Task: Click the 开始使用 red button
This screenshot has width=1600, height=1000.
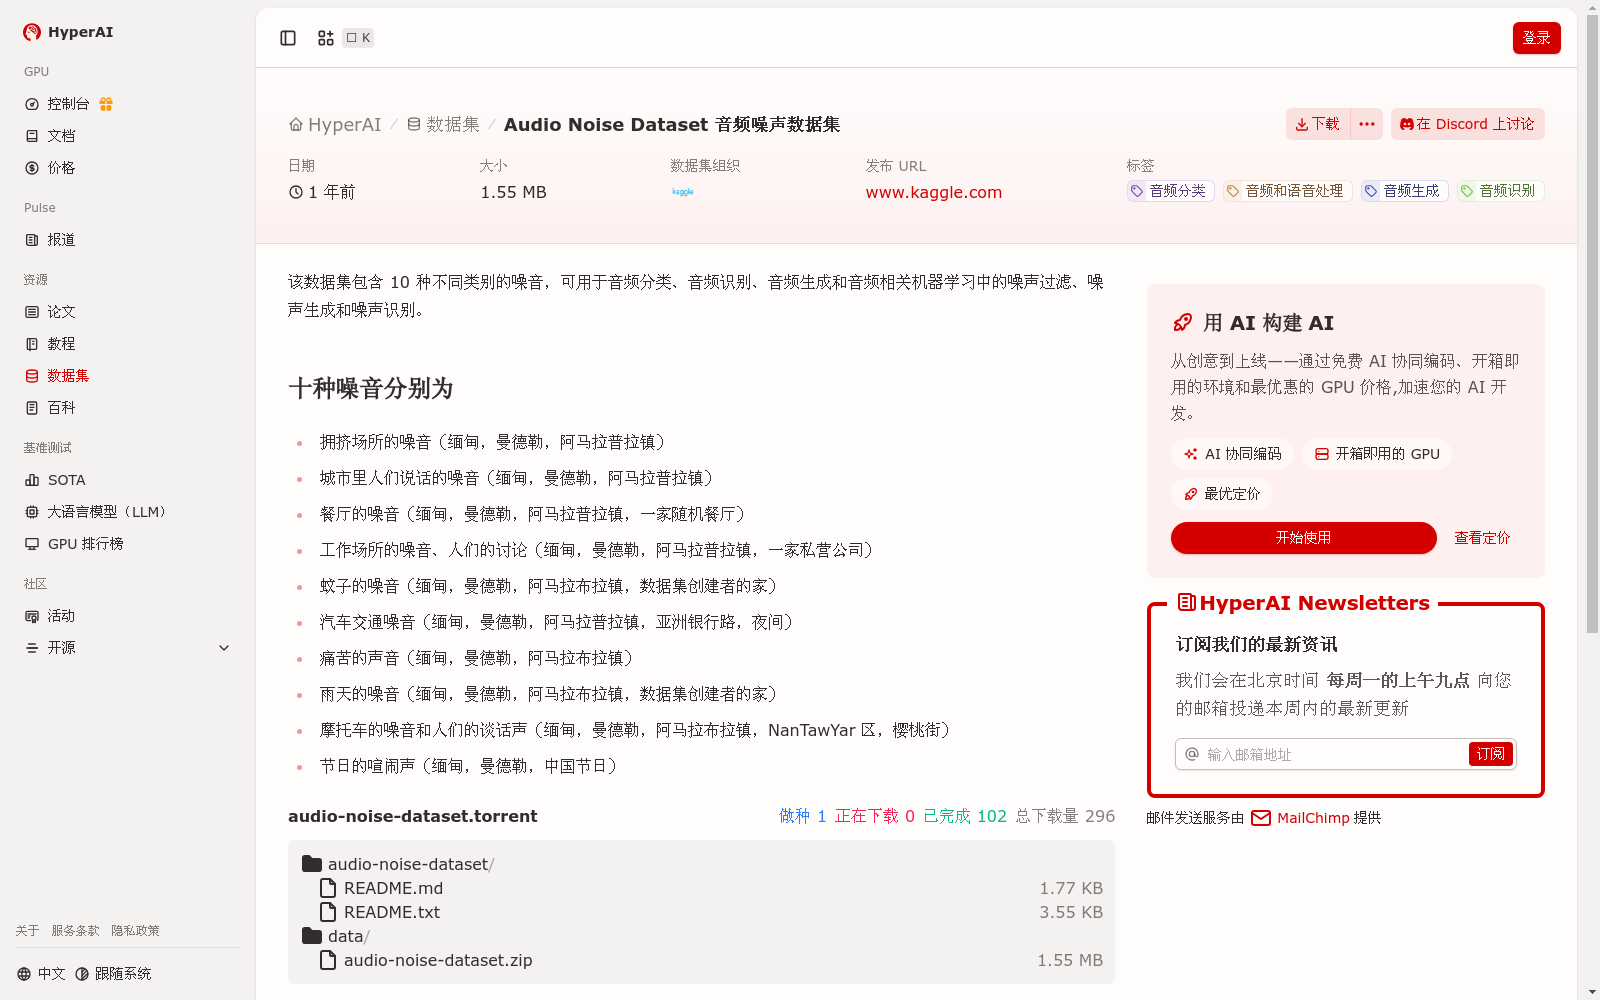Action: click(1304, 538)
